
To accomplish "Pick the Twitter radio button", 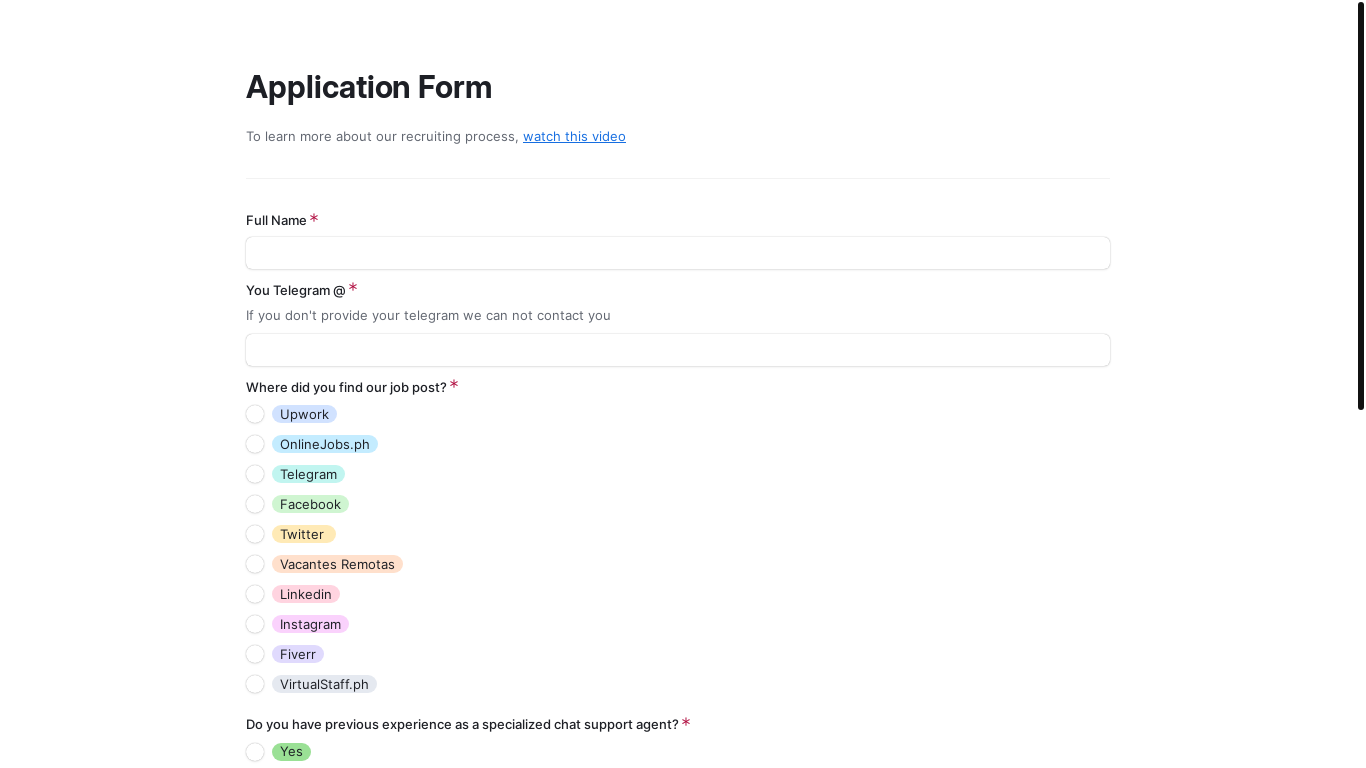I will (x=255, y=534).
